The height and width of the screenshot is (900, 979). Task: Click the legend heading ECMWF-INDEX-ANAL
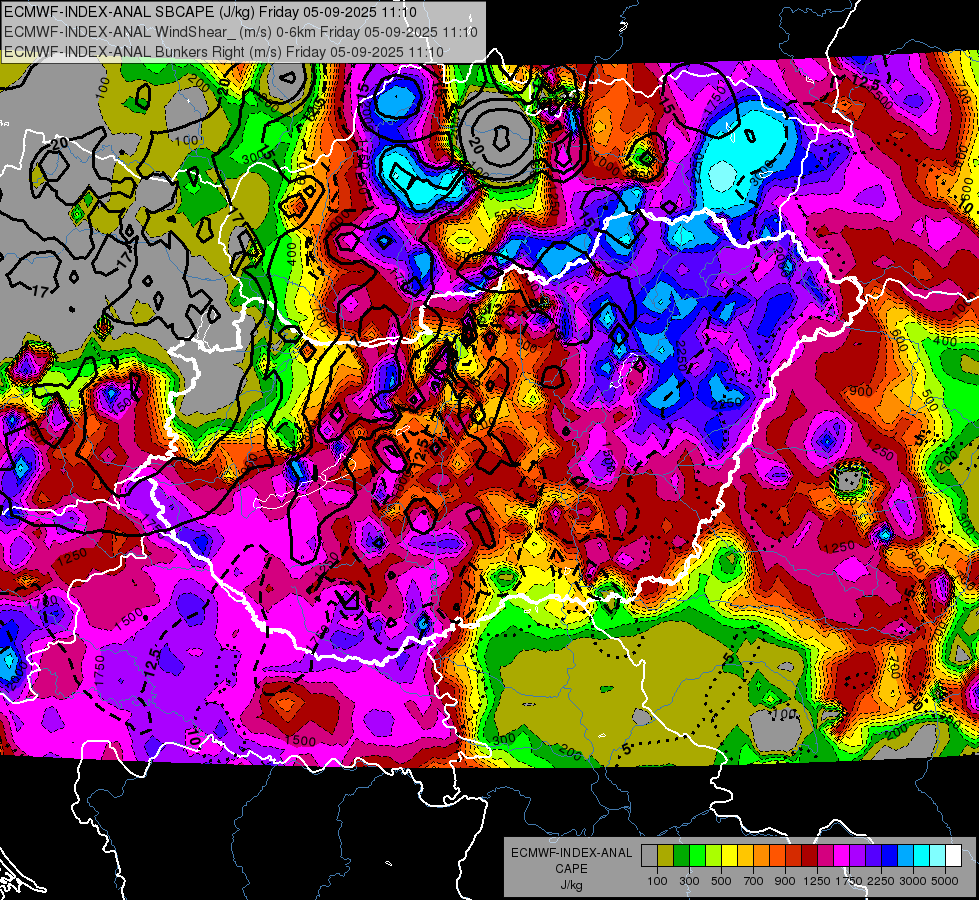pyautogui.click(x=572, y=853)
